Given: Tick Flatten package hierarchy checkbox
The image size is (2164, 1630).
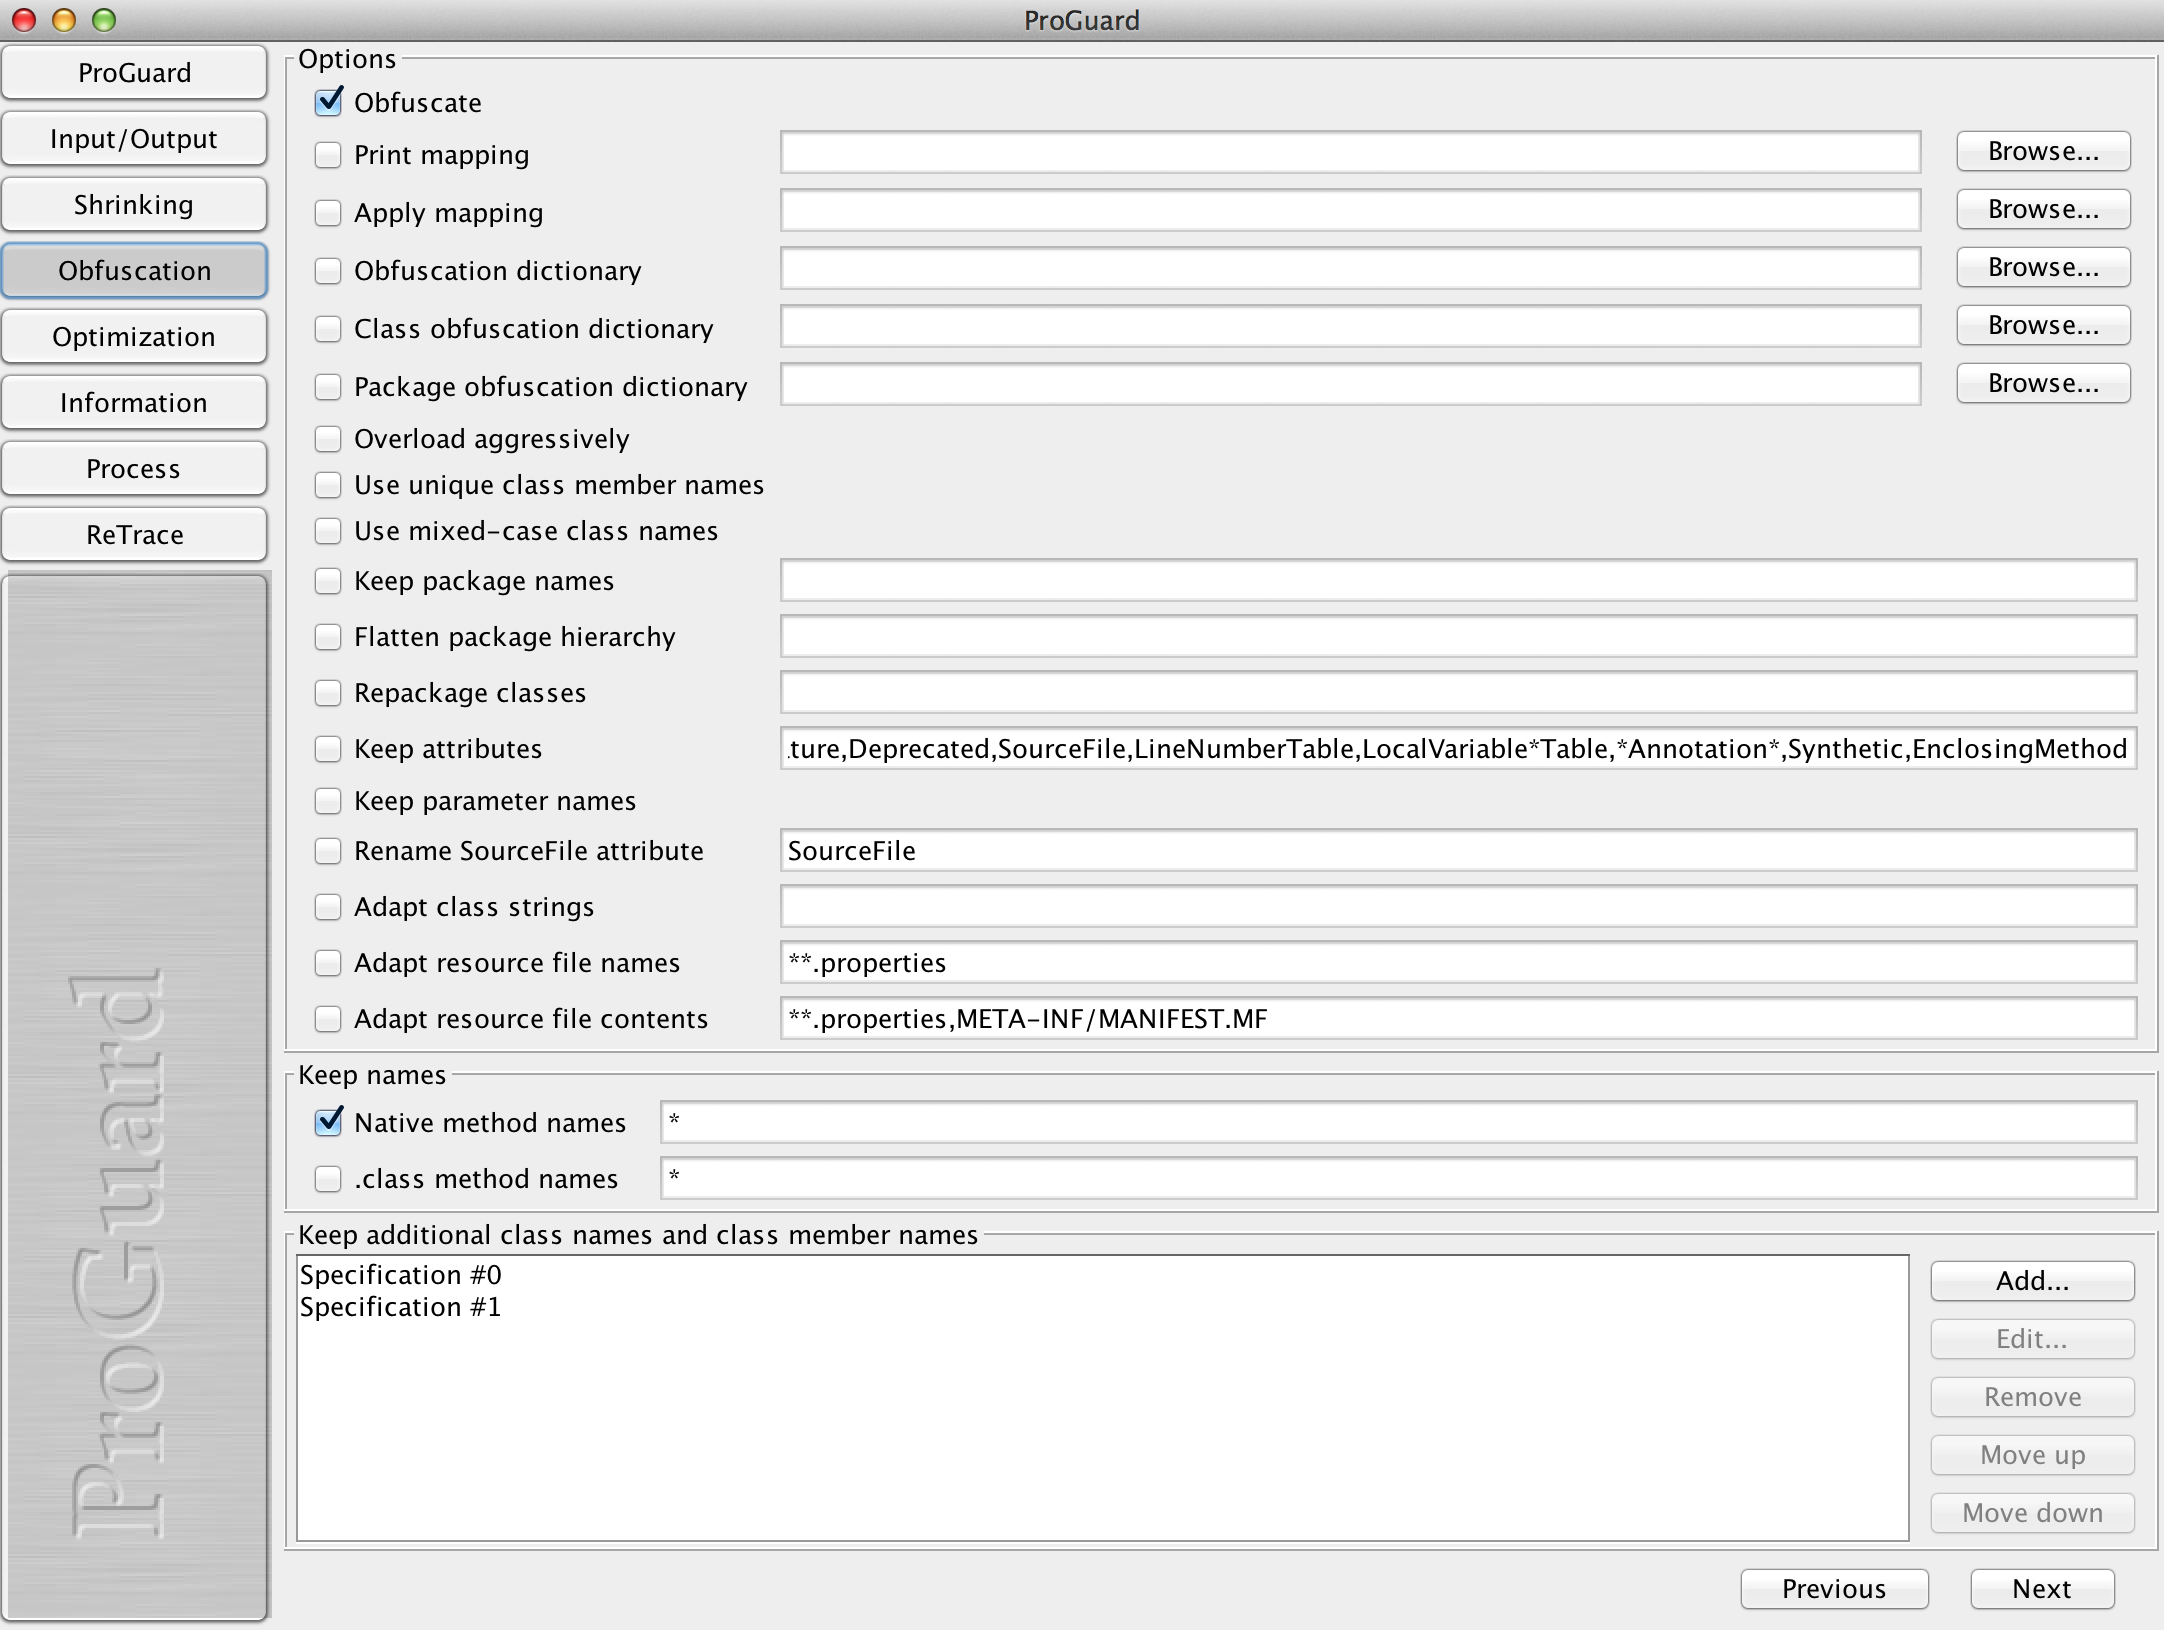Looking at the screenshot, I should tap(328, 637).
